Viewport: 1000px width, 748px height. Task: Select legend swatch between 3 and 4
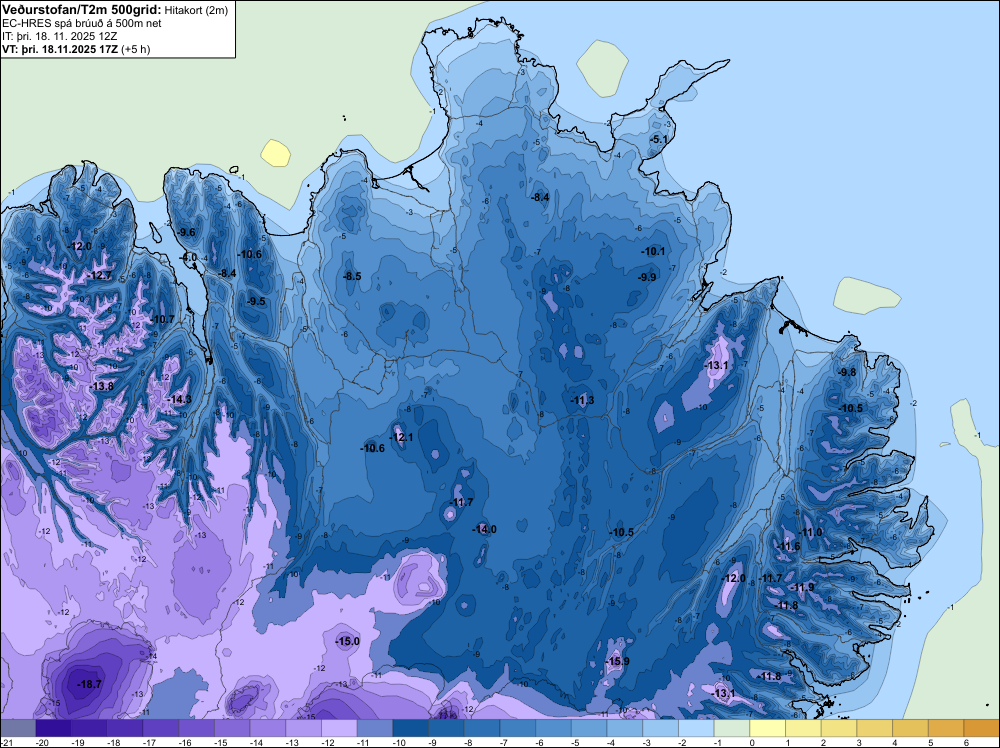[875, 728]
